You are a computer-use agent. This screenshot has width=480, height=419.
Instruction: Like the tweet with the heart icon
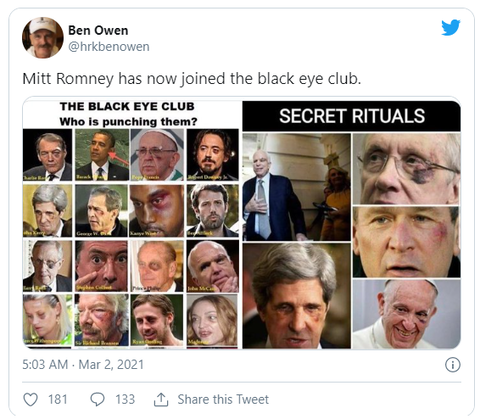[30, 399]
